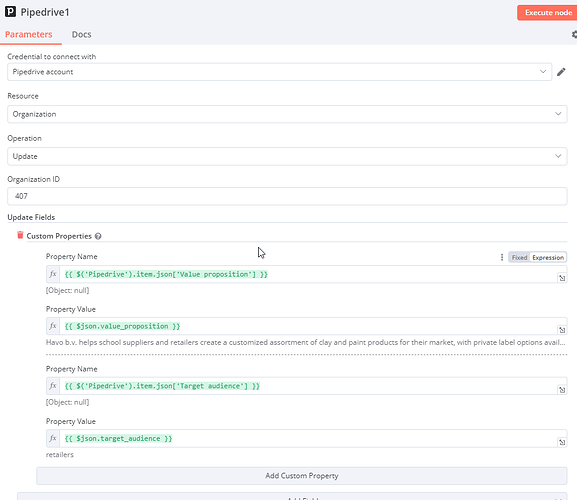
Task: Edit the Pipedrive account credential with pencil icon
Action: pyautogui.click(x=561, y=72)
